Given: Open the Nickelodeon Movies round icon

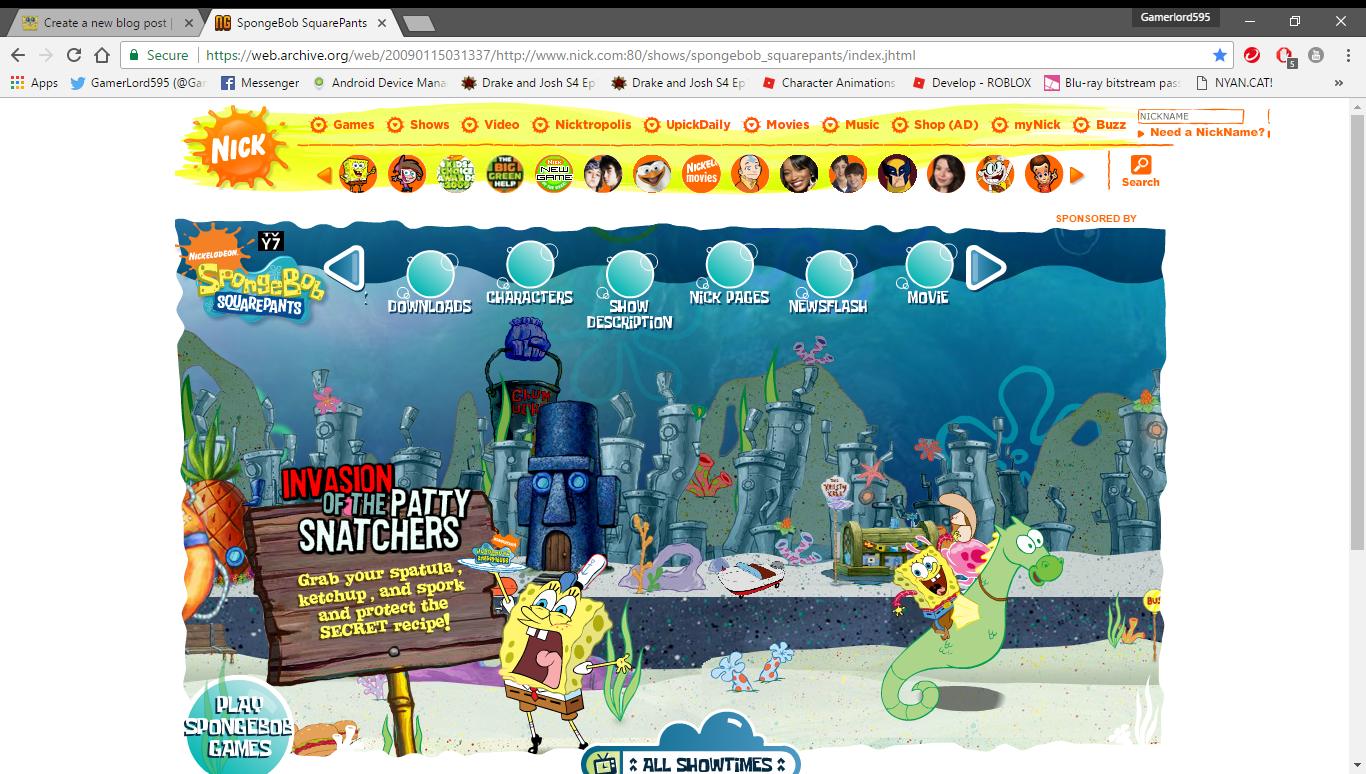Looking at the screenshot, I should [x=701, y=174].
